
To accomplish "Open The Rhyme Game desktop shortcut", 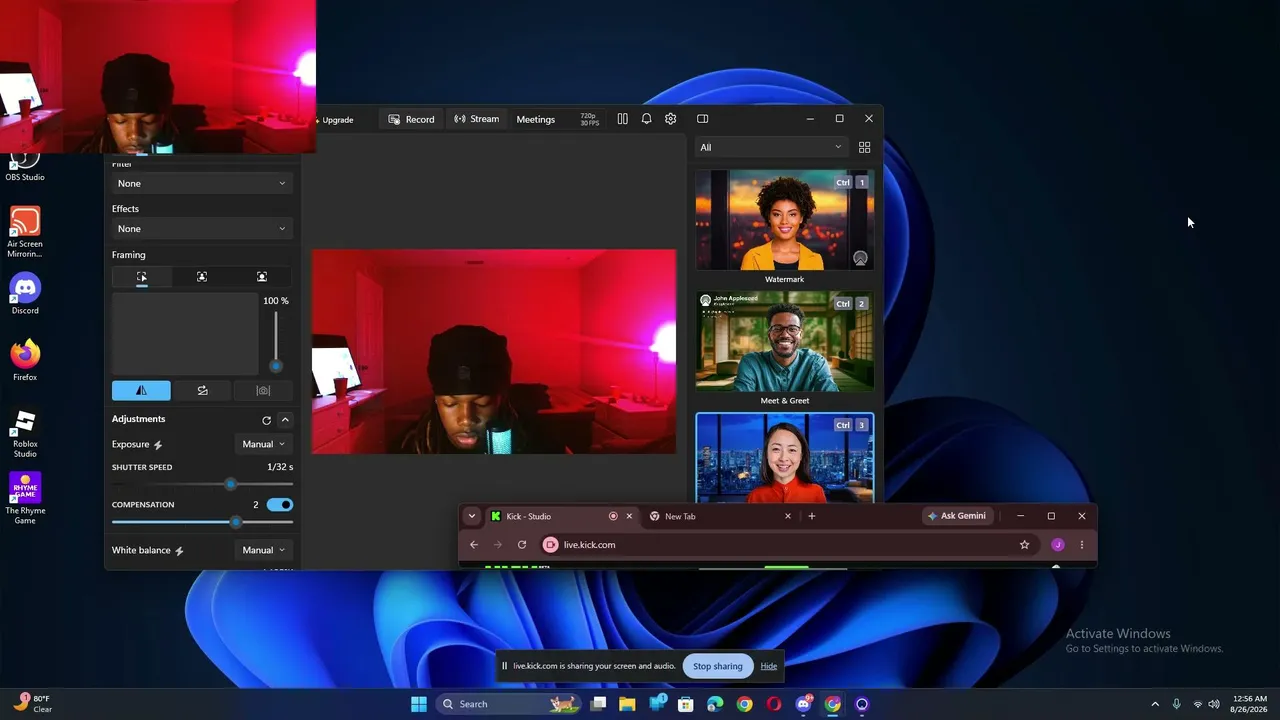I will [25, 498].
